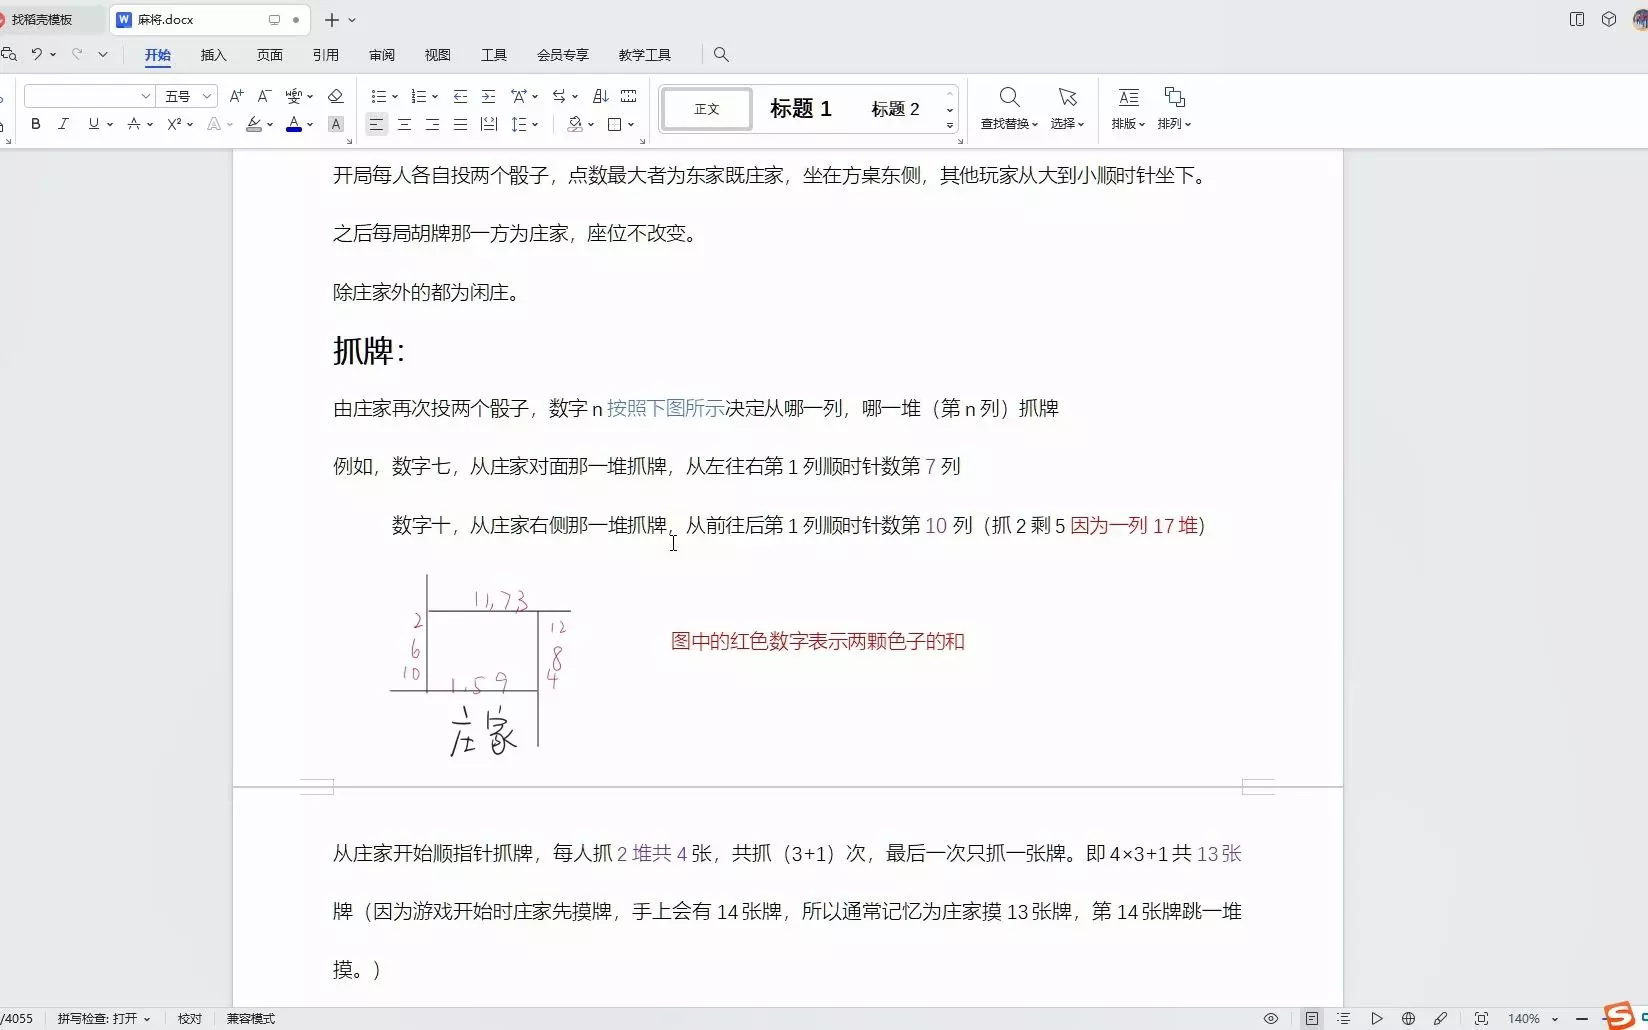Increase paragraph indent

coord(488,96)
